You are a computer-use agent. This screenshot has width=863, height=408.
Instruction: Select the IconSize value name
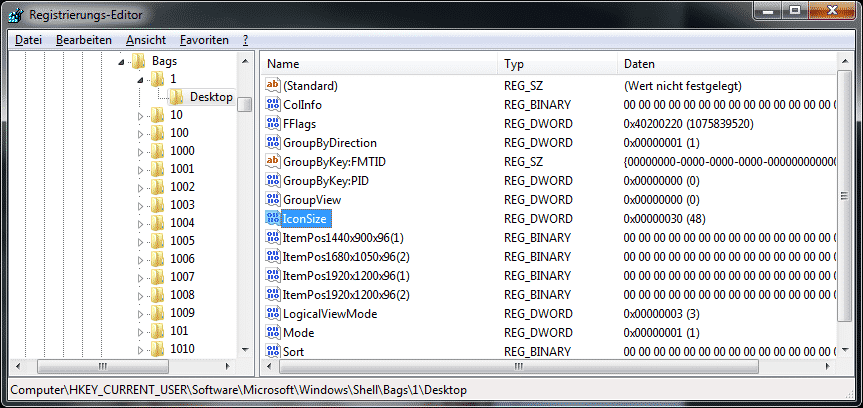click(304, 219)
